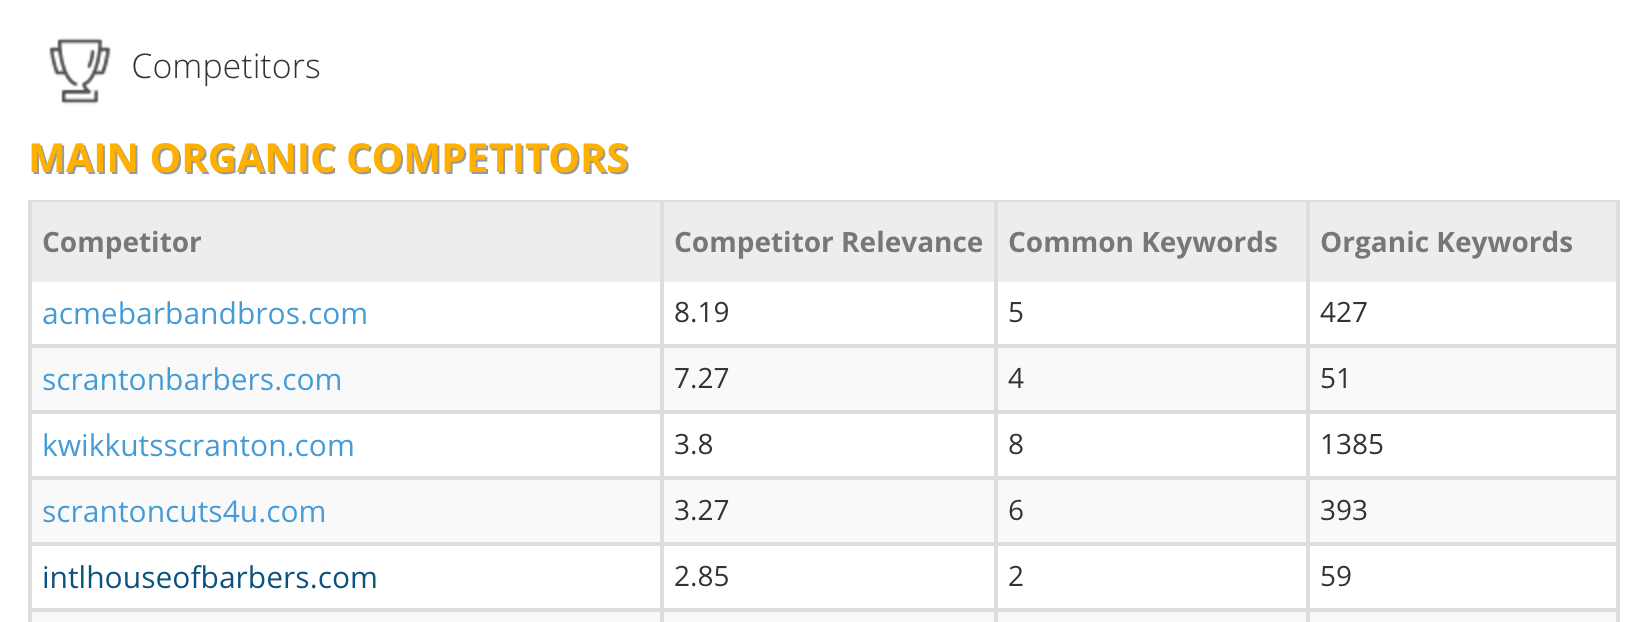
Task: Follow the scrantoncuts4u.com link
Action: [184, 512]
